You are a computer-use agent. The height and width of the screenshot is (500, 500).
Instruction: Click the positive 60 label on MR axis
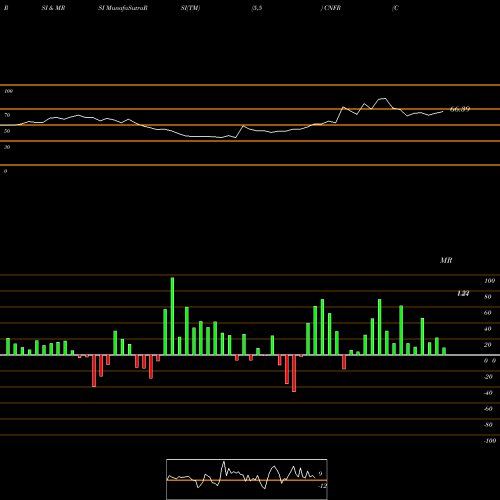pos(488,313)
